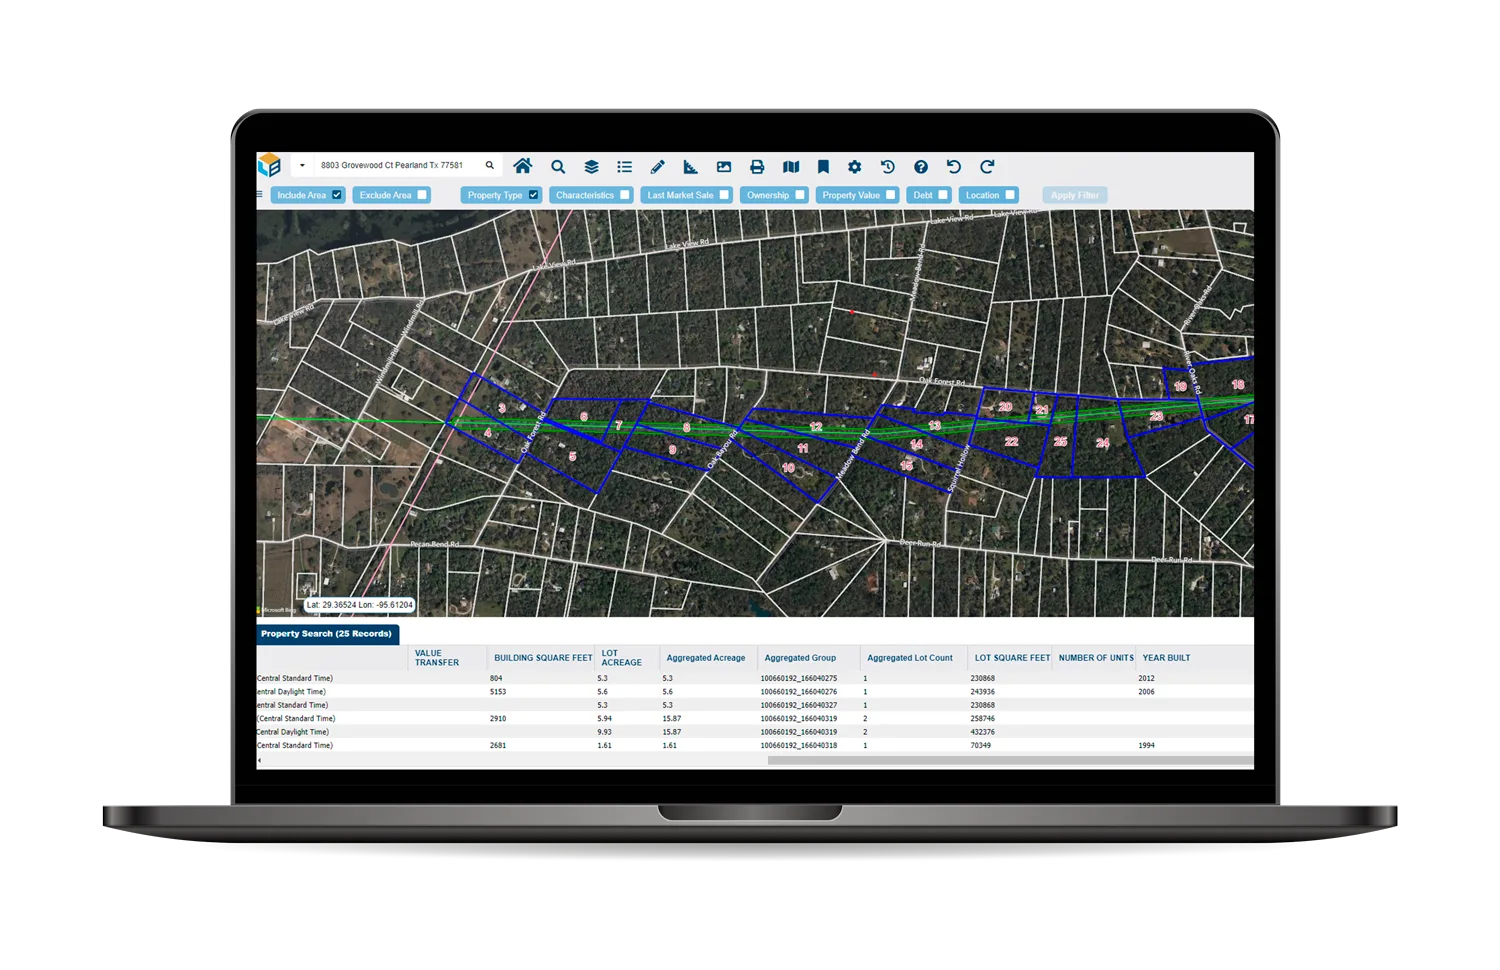Click parcel number 12 on the map
The height and width of the screenshot is (970, 1500).
pos(816,427)
